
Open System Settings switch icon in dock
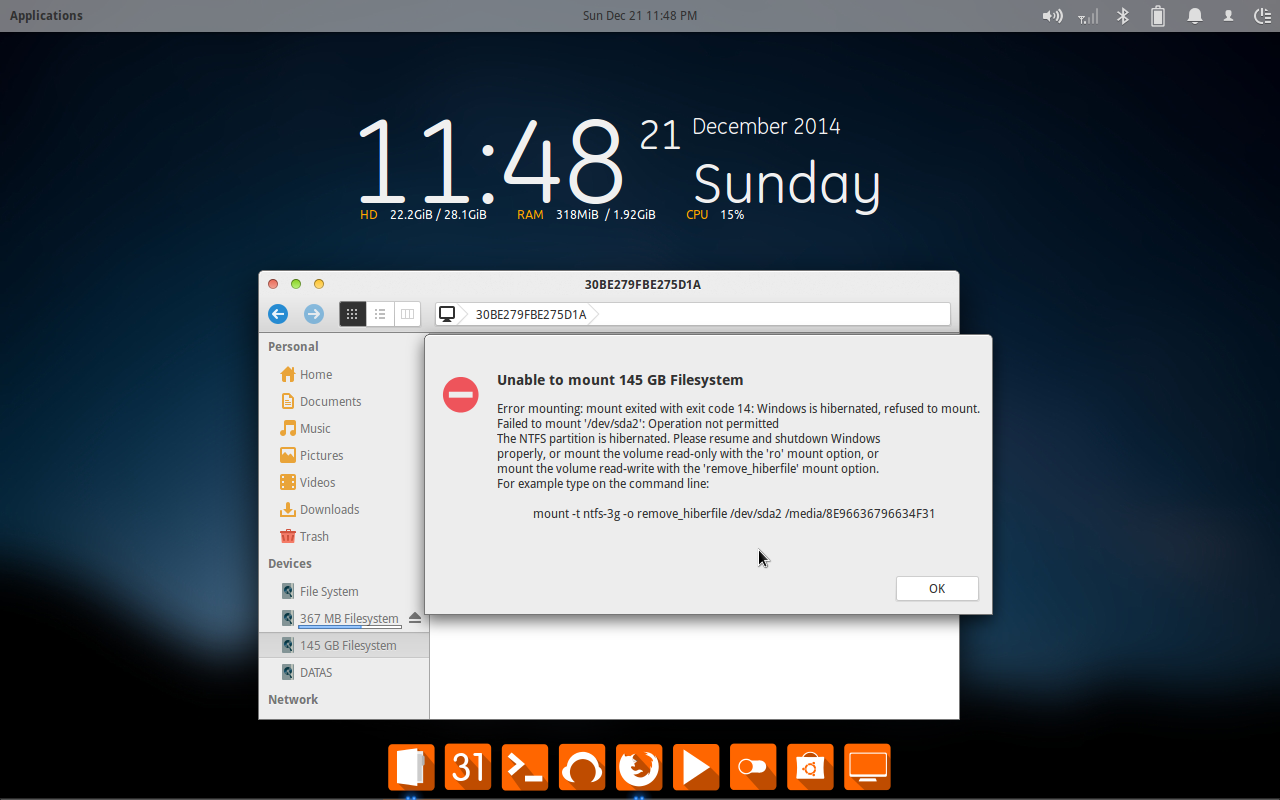click(753, 767)
